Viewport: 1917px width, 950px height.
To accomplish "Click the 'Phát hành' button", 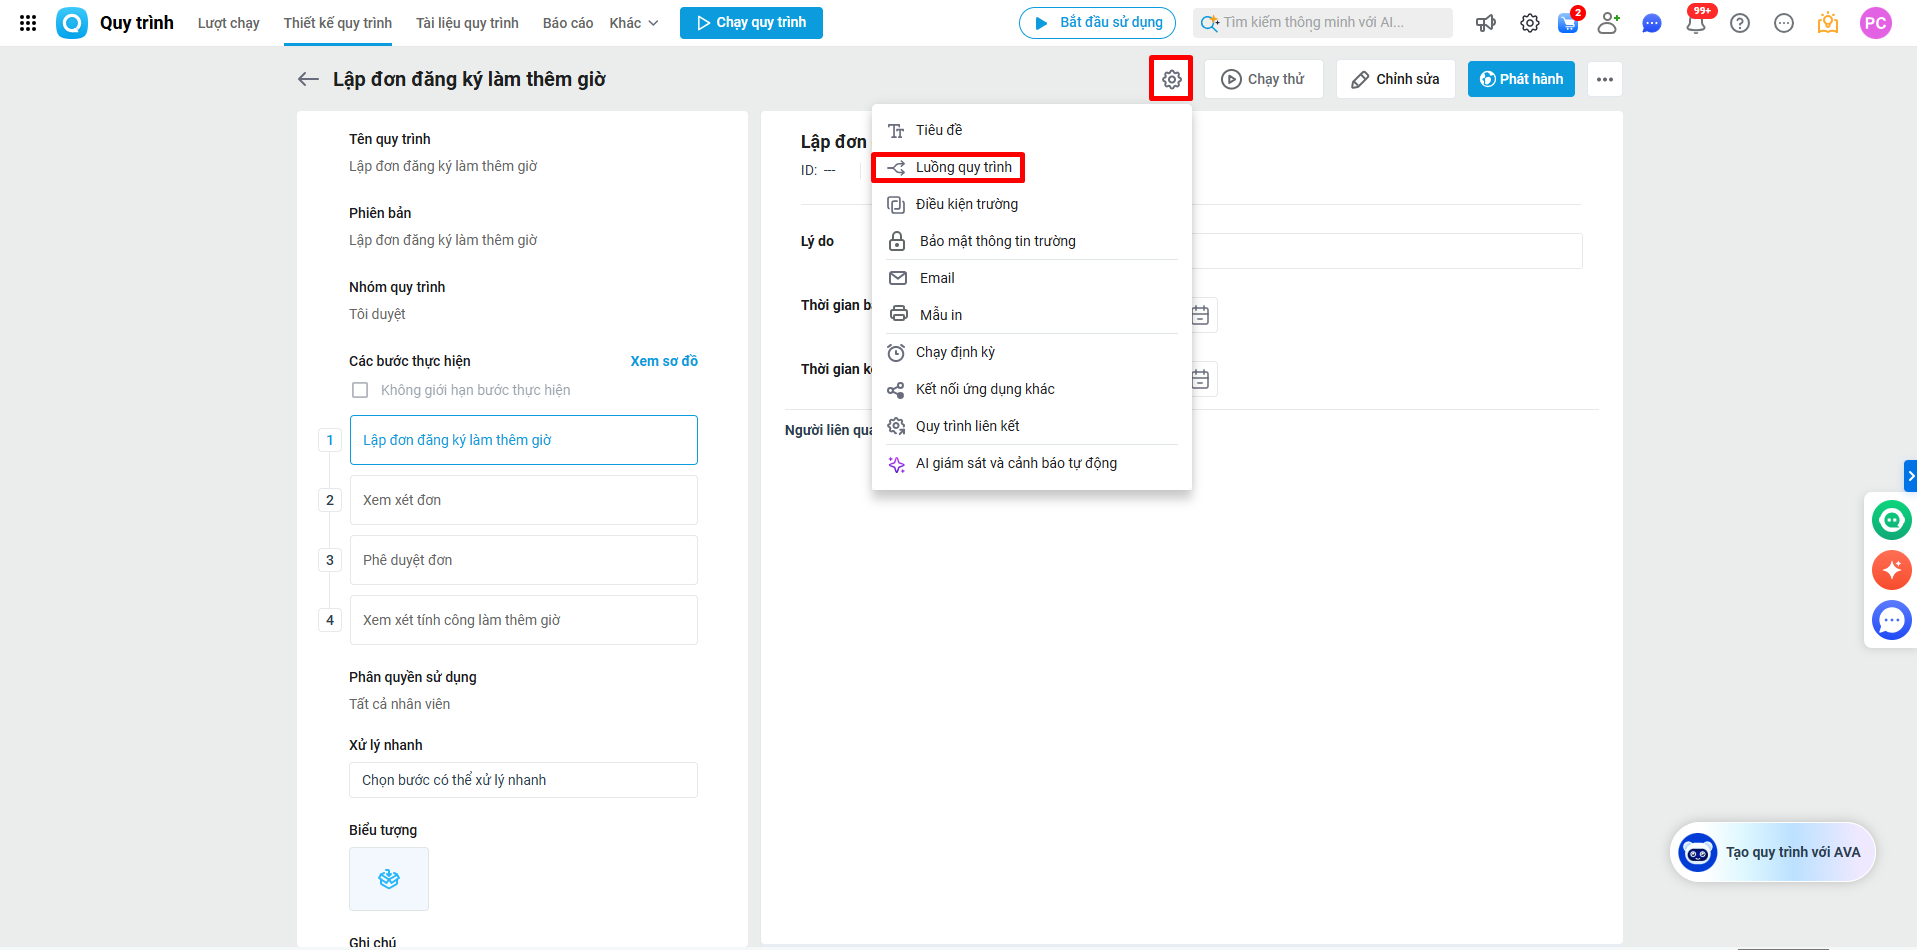I will [1520, 79].
